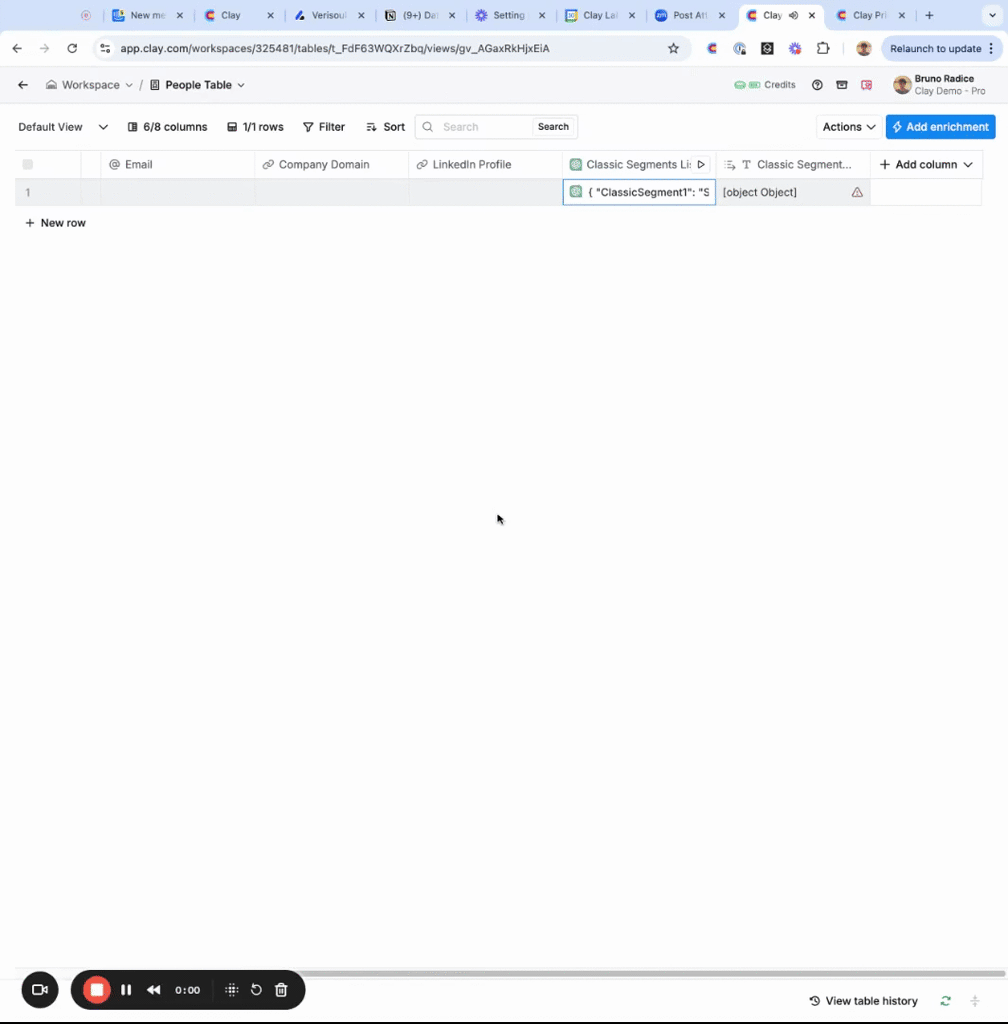Click the run play icon on Classic Segments column
1008x1024 pixels.
coord(701,165)
